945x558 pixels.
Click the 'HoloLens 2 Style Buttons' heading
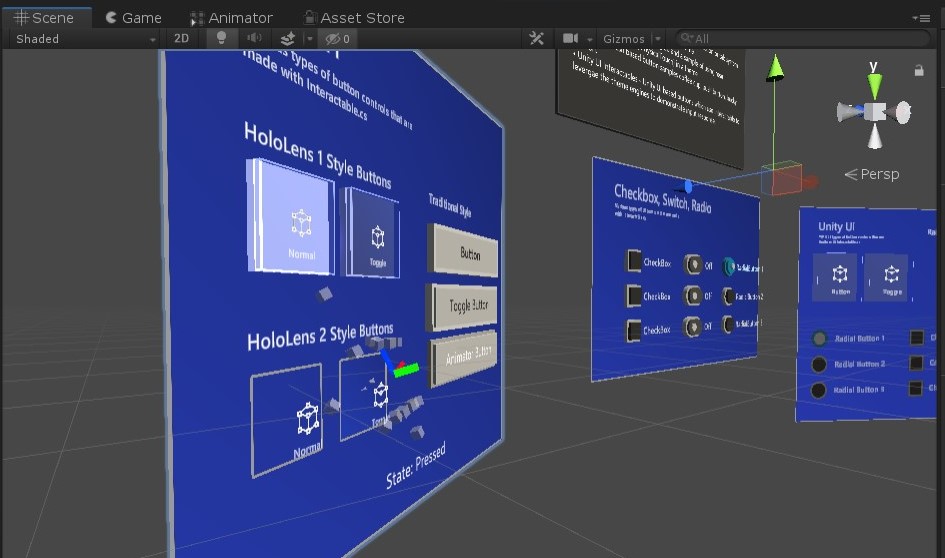(x=320, y=337)
